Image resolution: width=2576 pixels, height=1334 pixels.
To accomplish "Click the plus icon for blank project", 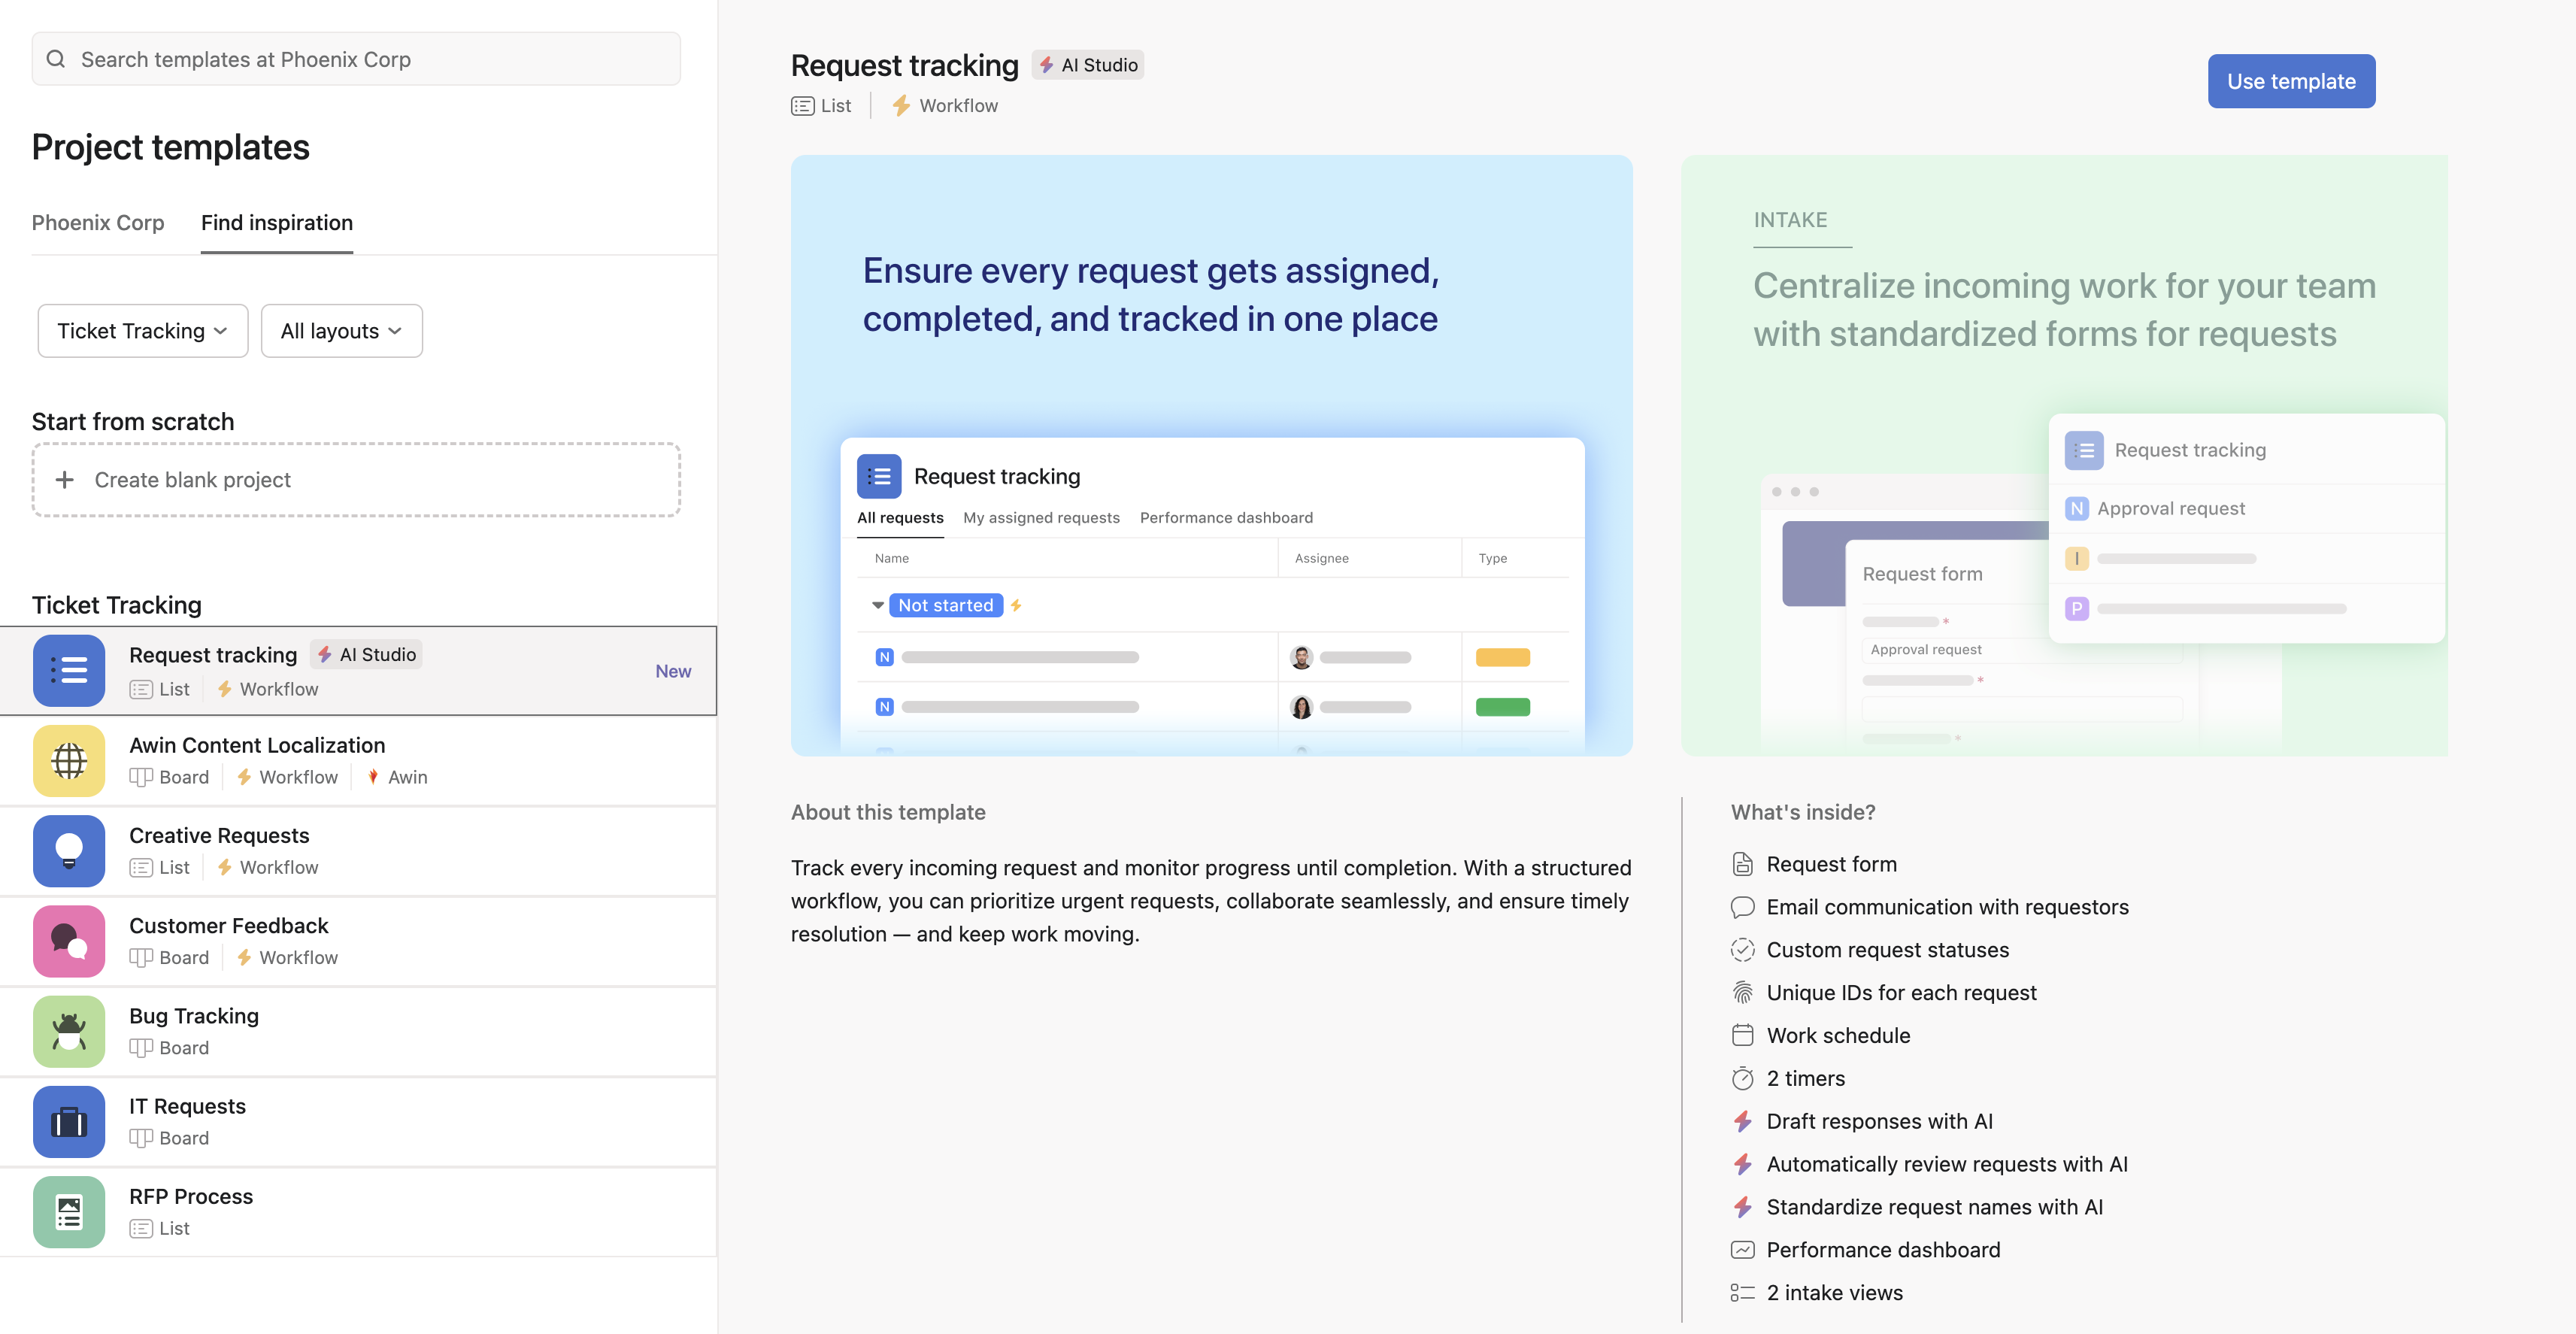I will pyautogui.click(x=65, y=480).
